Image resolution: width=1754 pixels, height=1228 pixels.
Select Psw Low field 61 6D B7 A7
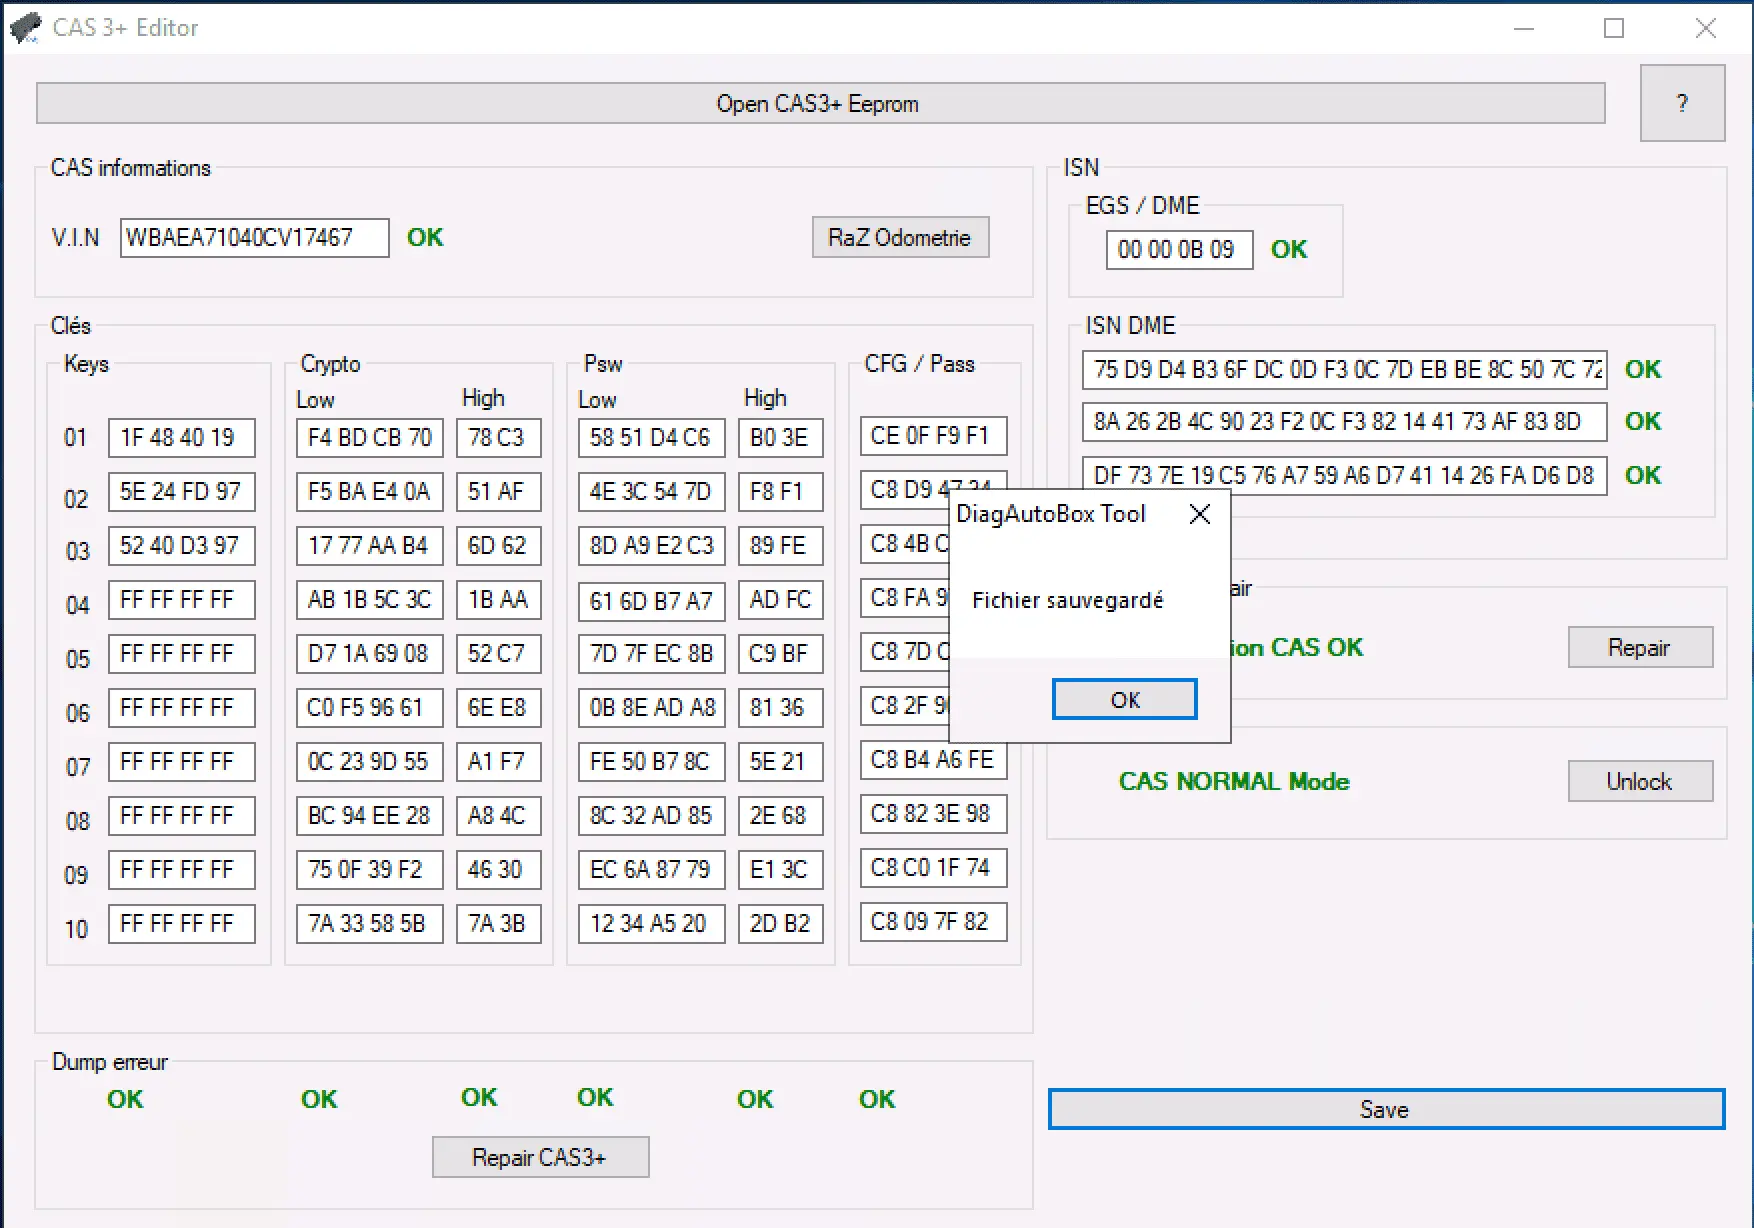[x=651, y=600]
